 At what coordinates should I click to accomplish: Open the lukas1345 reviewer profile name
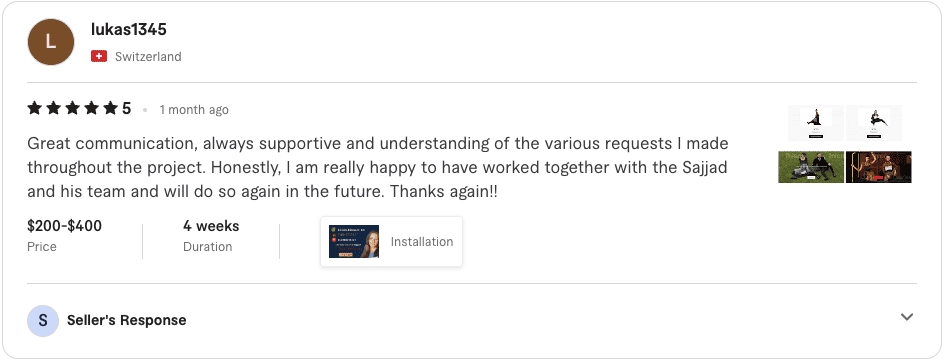[x=129, y=29]
